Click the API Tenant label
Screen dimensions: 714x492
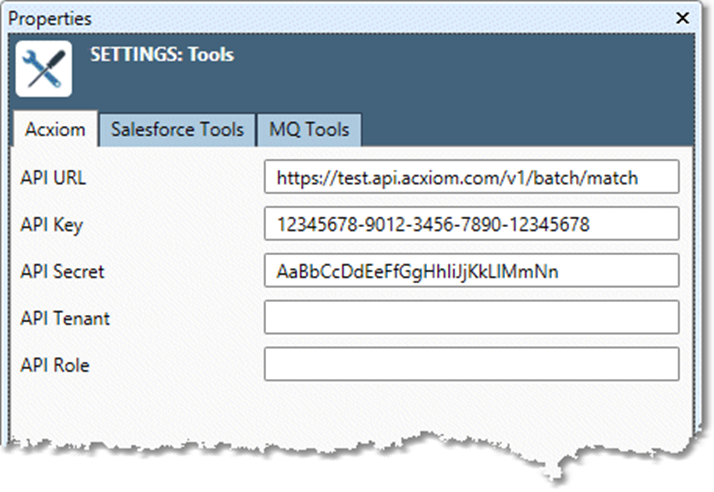tap(65, 319)
